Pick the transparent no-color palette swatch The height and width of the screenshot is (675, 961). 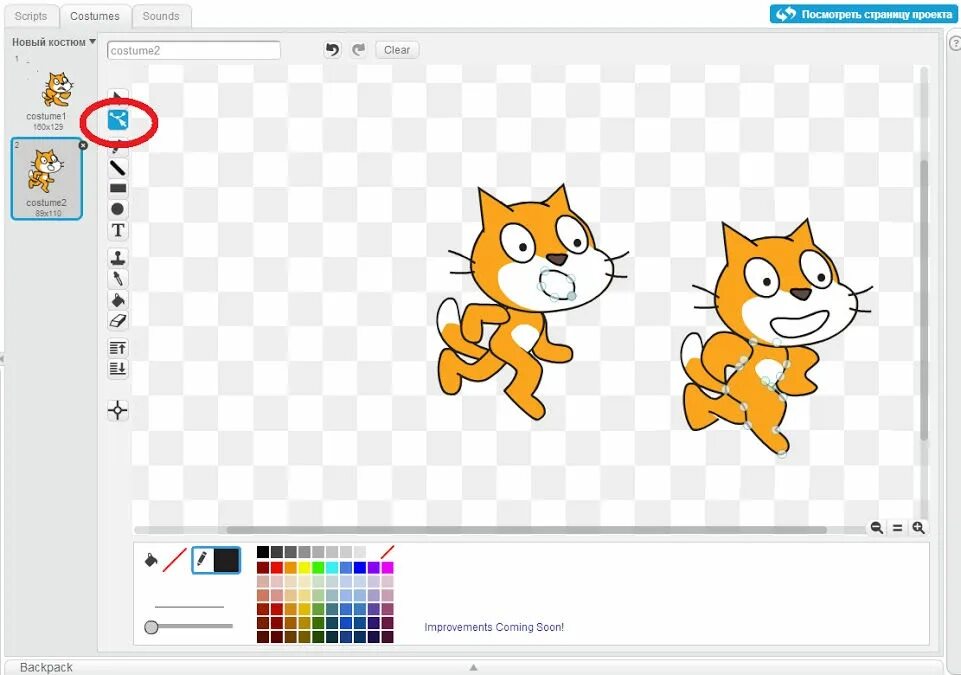(x=387, y=552)
